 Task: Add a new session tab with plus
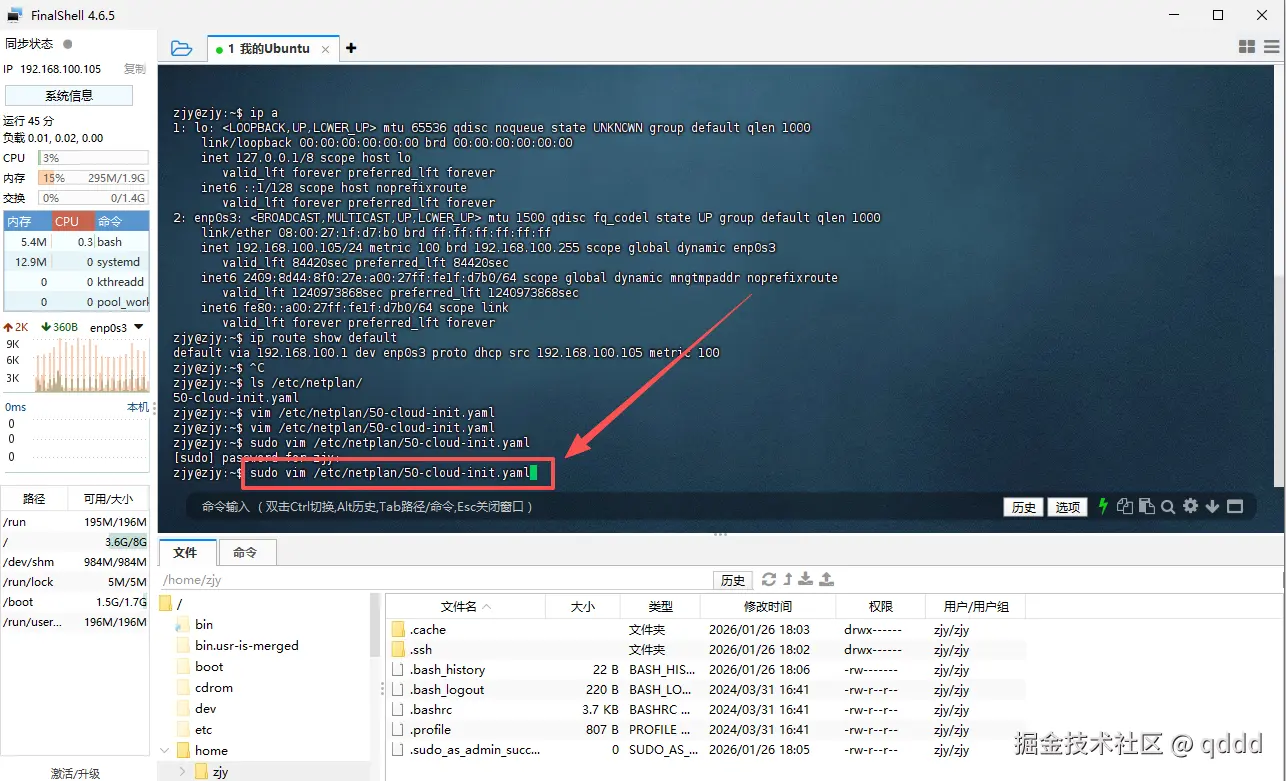[x=351, y=48]
